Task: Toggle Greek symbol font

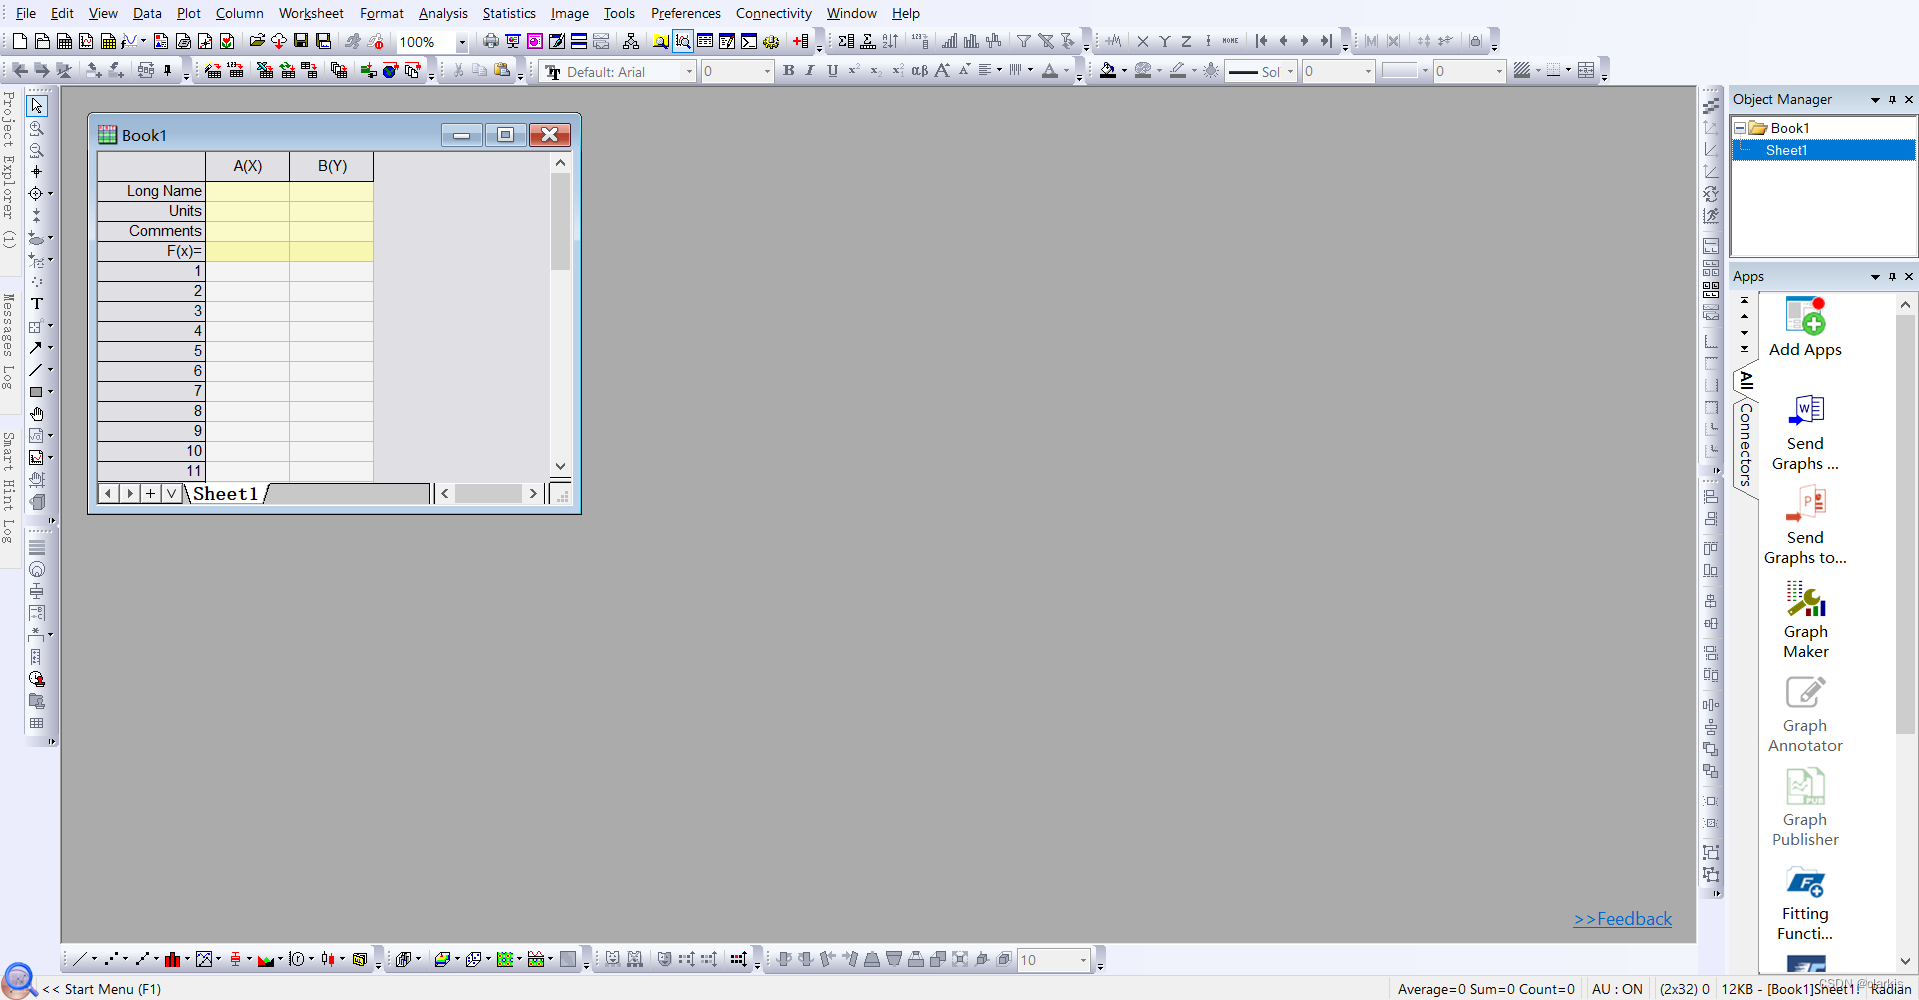Action: coord(919,71)
